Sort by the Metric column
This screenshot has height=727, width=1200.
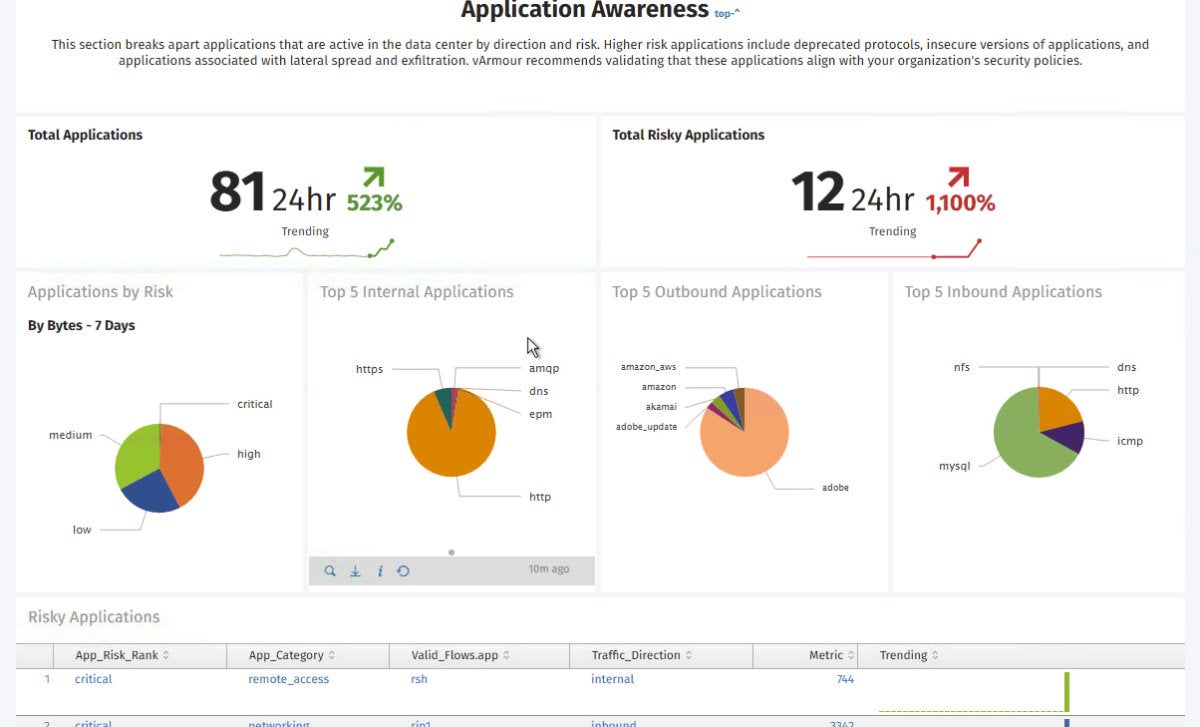coord(831,655)
